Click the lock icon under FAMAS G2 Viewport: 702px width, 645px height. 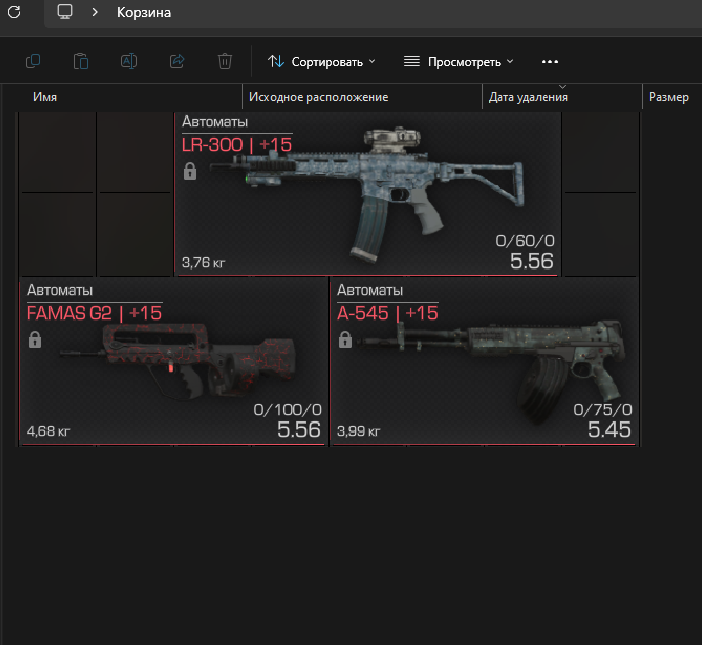coord(35,340)
